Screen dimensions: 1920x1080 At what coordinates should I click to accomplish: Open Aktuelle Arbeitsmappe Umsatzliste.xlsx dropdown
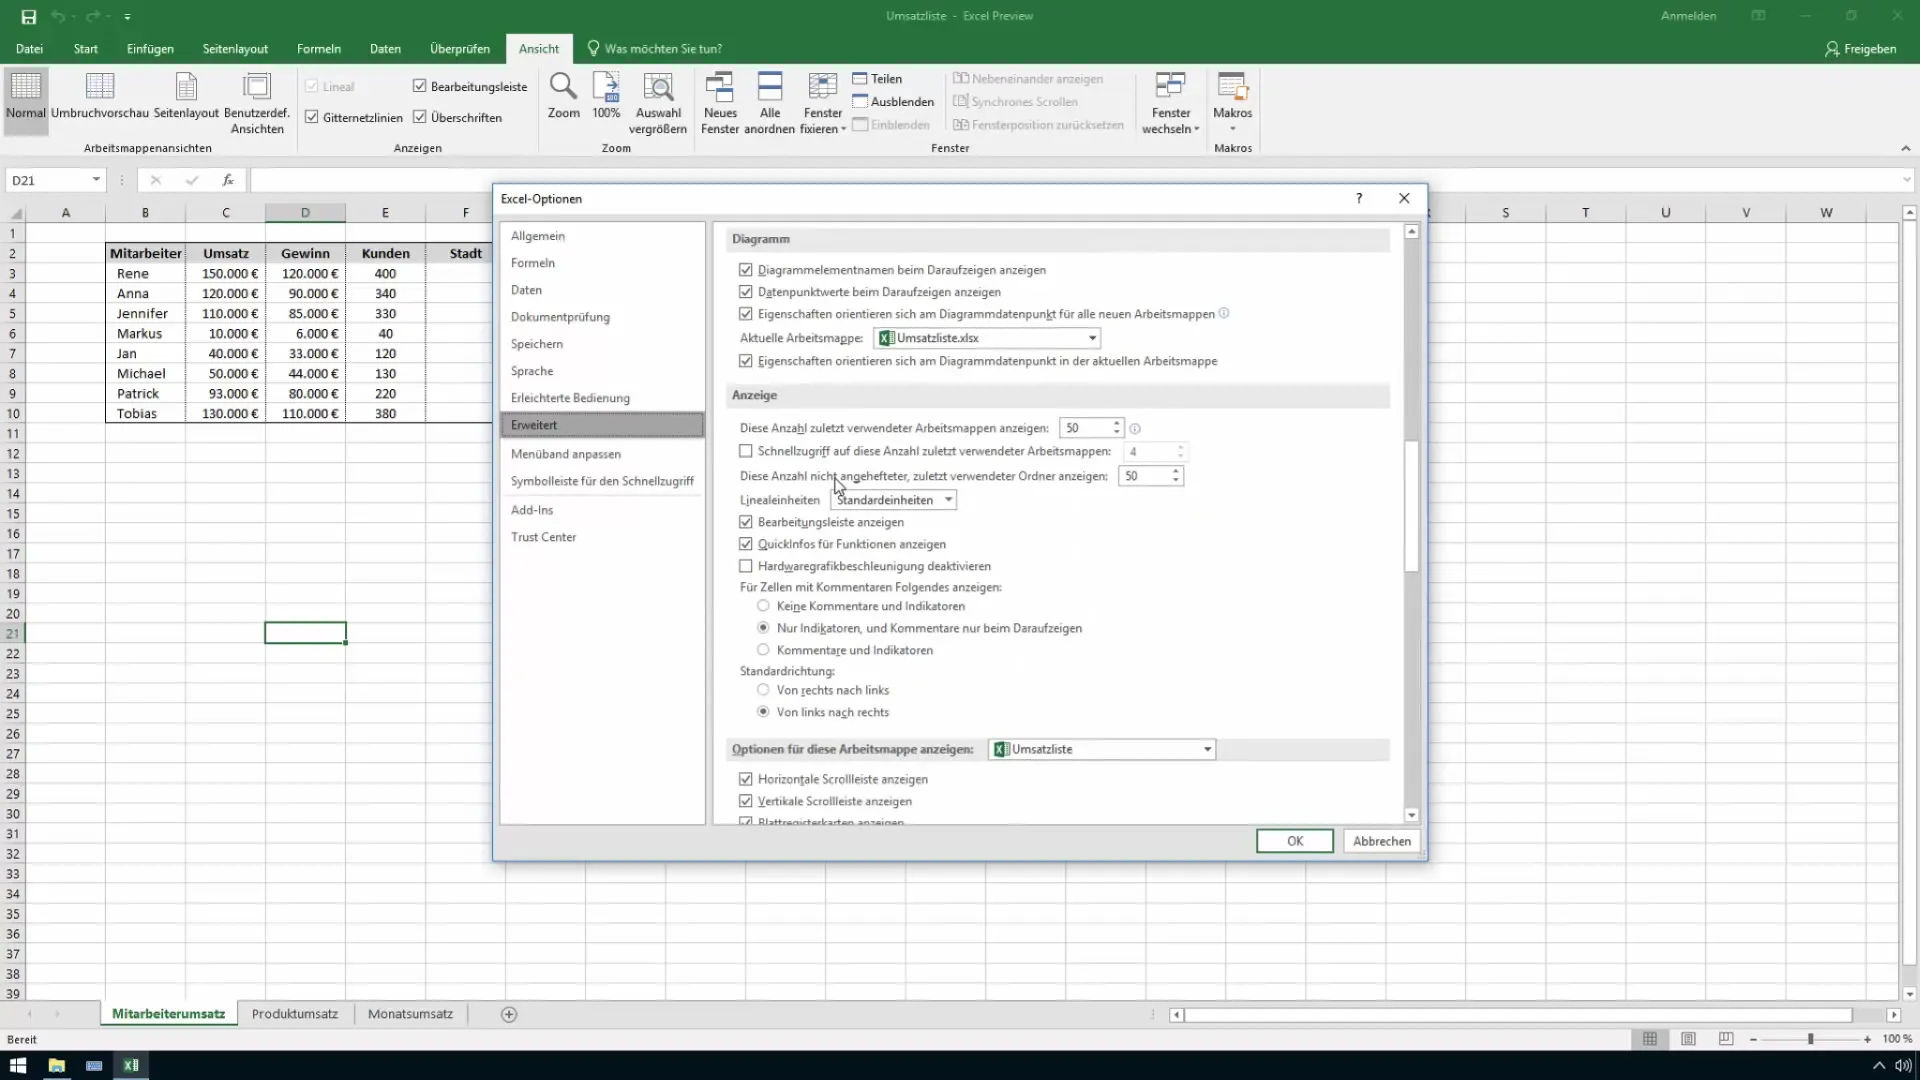click(987, 338)
